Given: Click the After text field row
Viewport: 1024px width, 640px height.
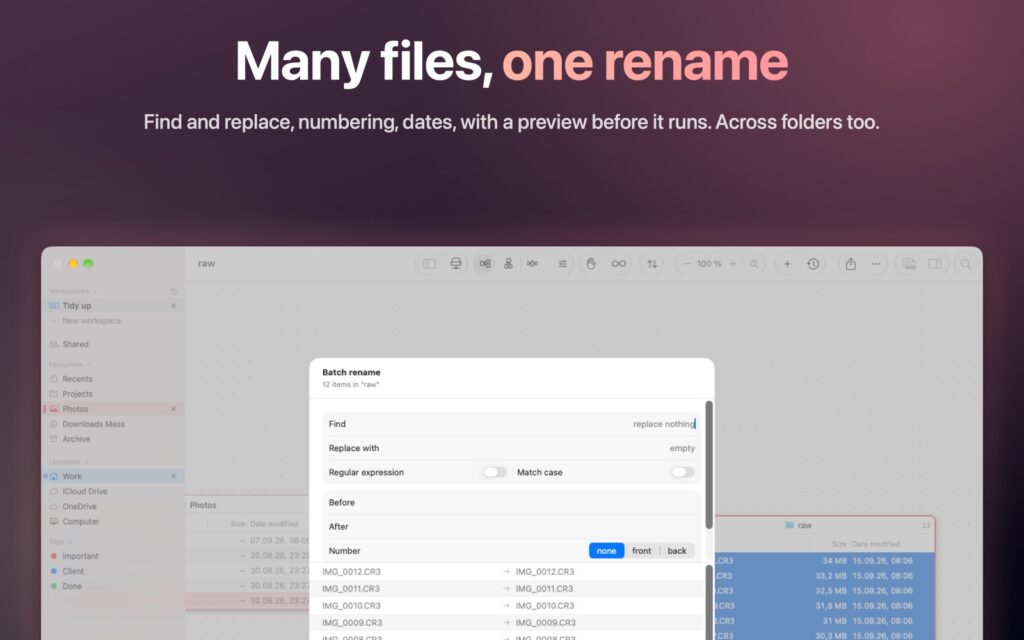Looking at the screenshot, I should point(511,526).
